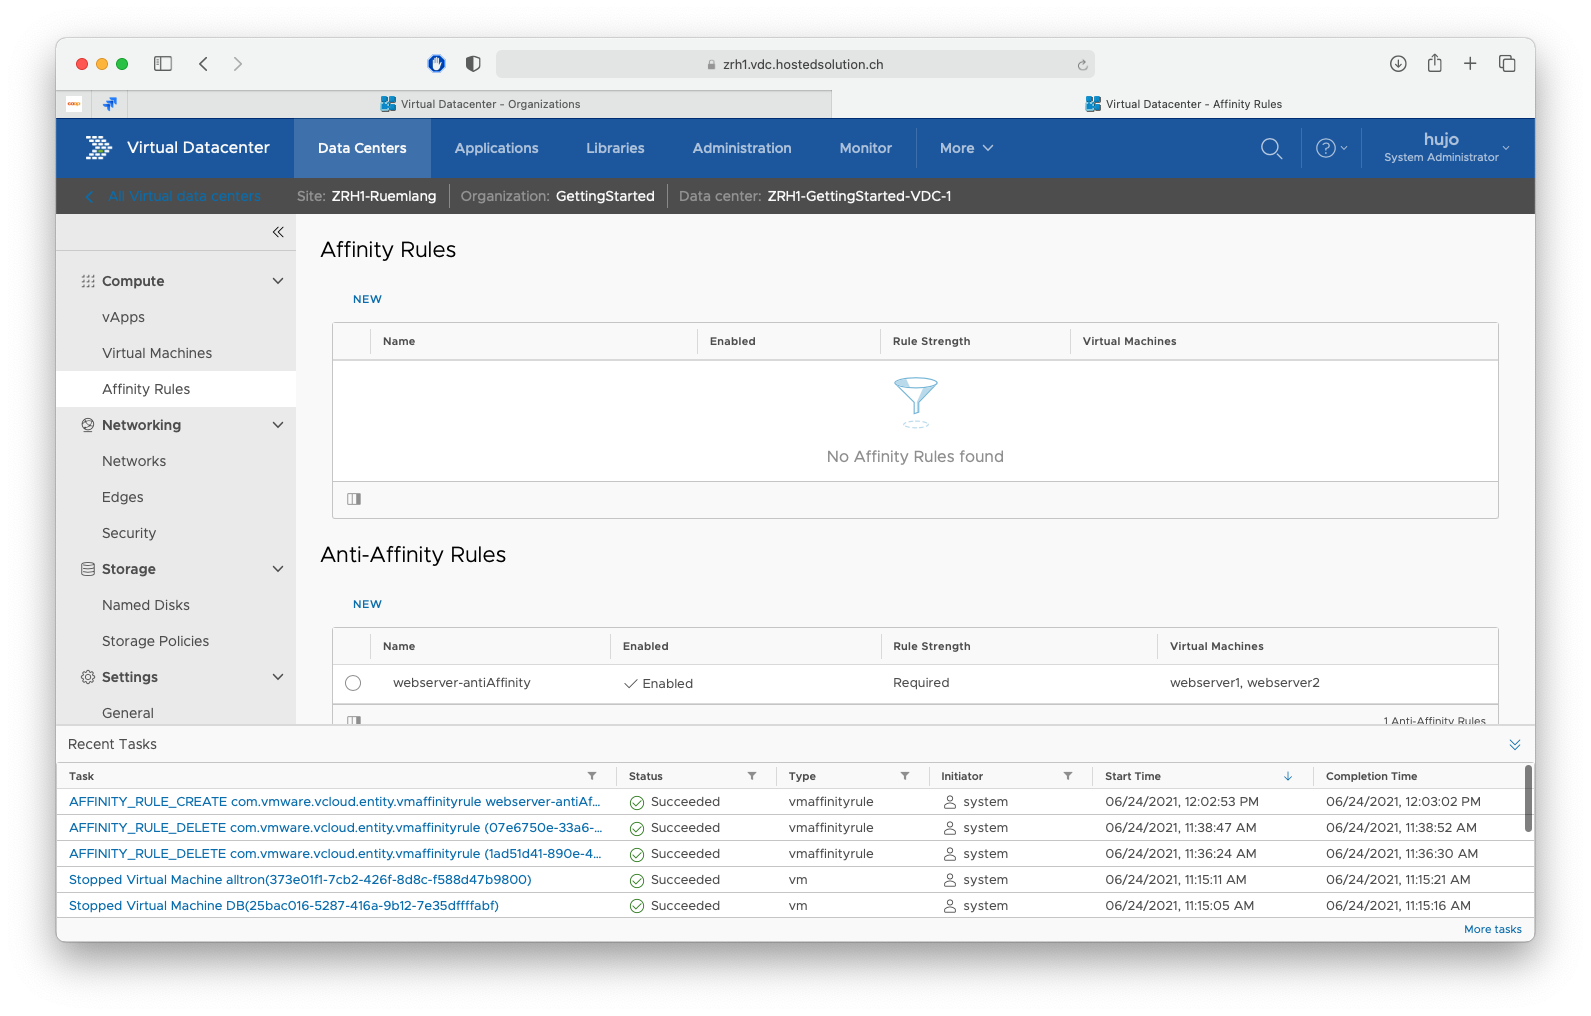Collapse Recent Tasks panel double chevron
Image resolution: width=1591 pixels, height=1016 pixels.
(x=1515, y=744)
